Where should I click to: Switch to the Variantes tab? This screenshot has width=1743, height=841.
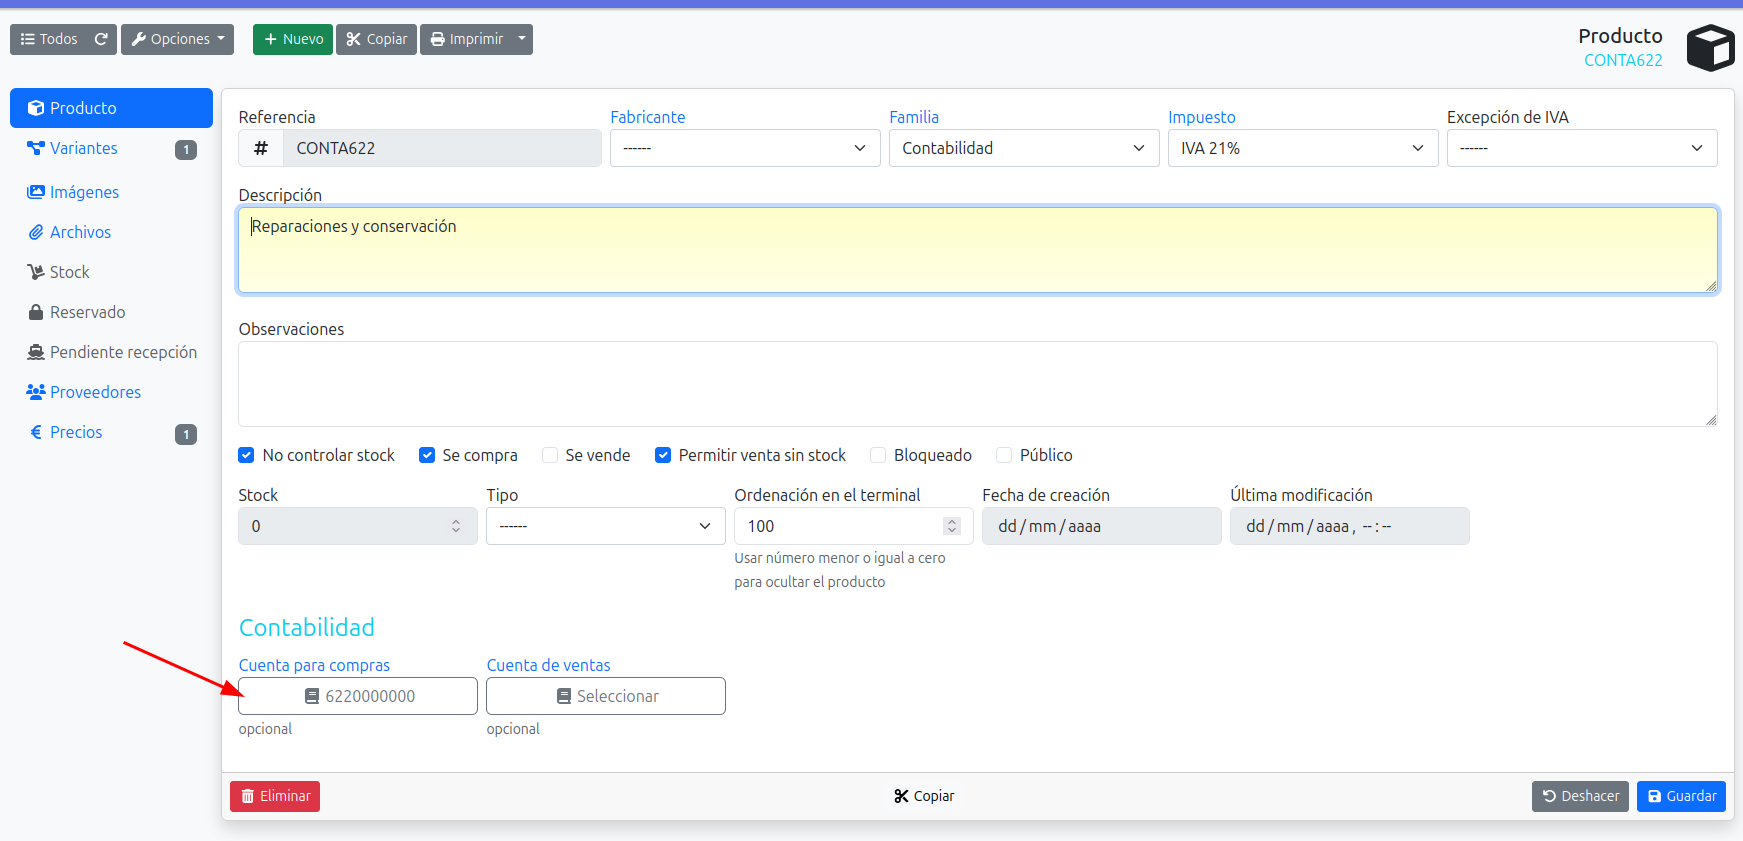pyautogui.click(x=84, y=148)
